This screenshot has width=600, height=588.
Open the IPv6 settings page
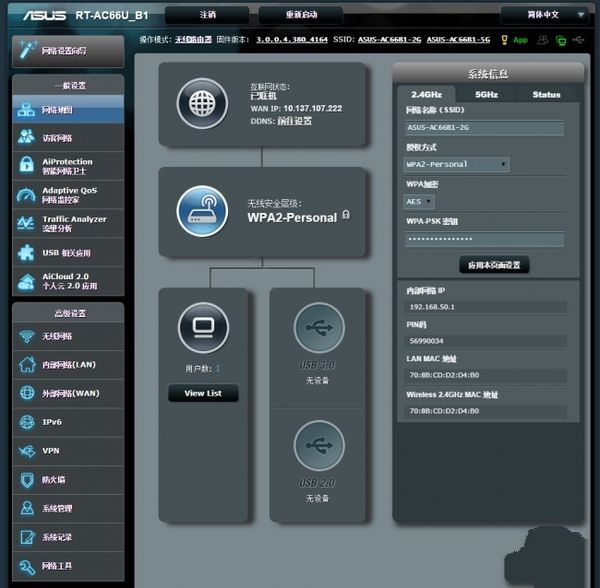pyautogui.click(x=52, y=422)
